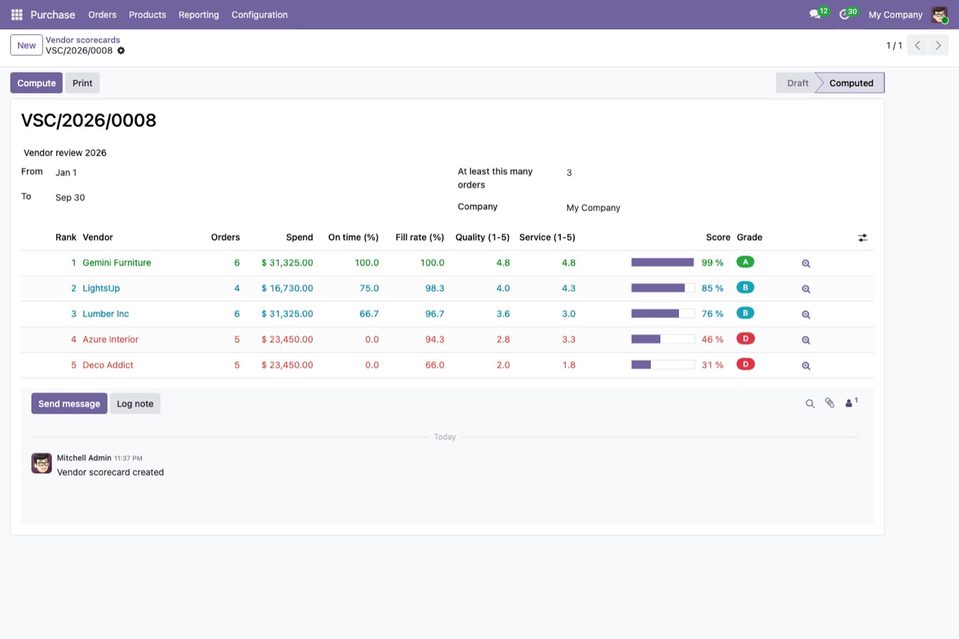Attach files with the paperclip icon
Screen dimensions: 959x639
[x=829, y=403]
